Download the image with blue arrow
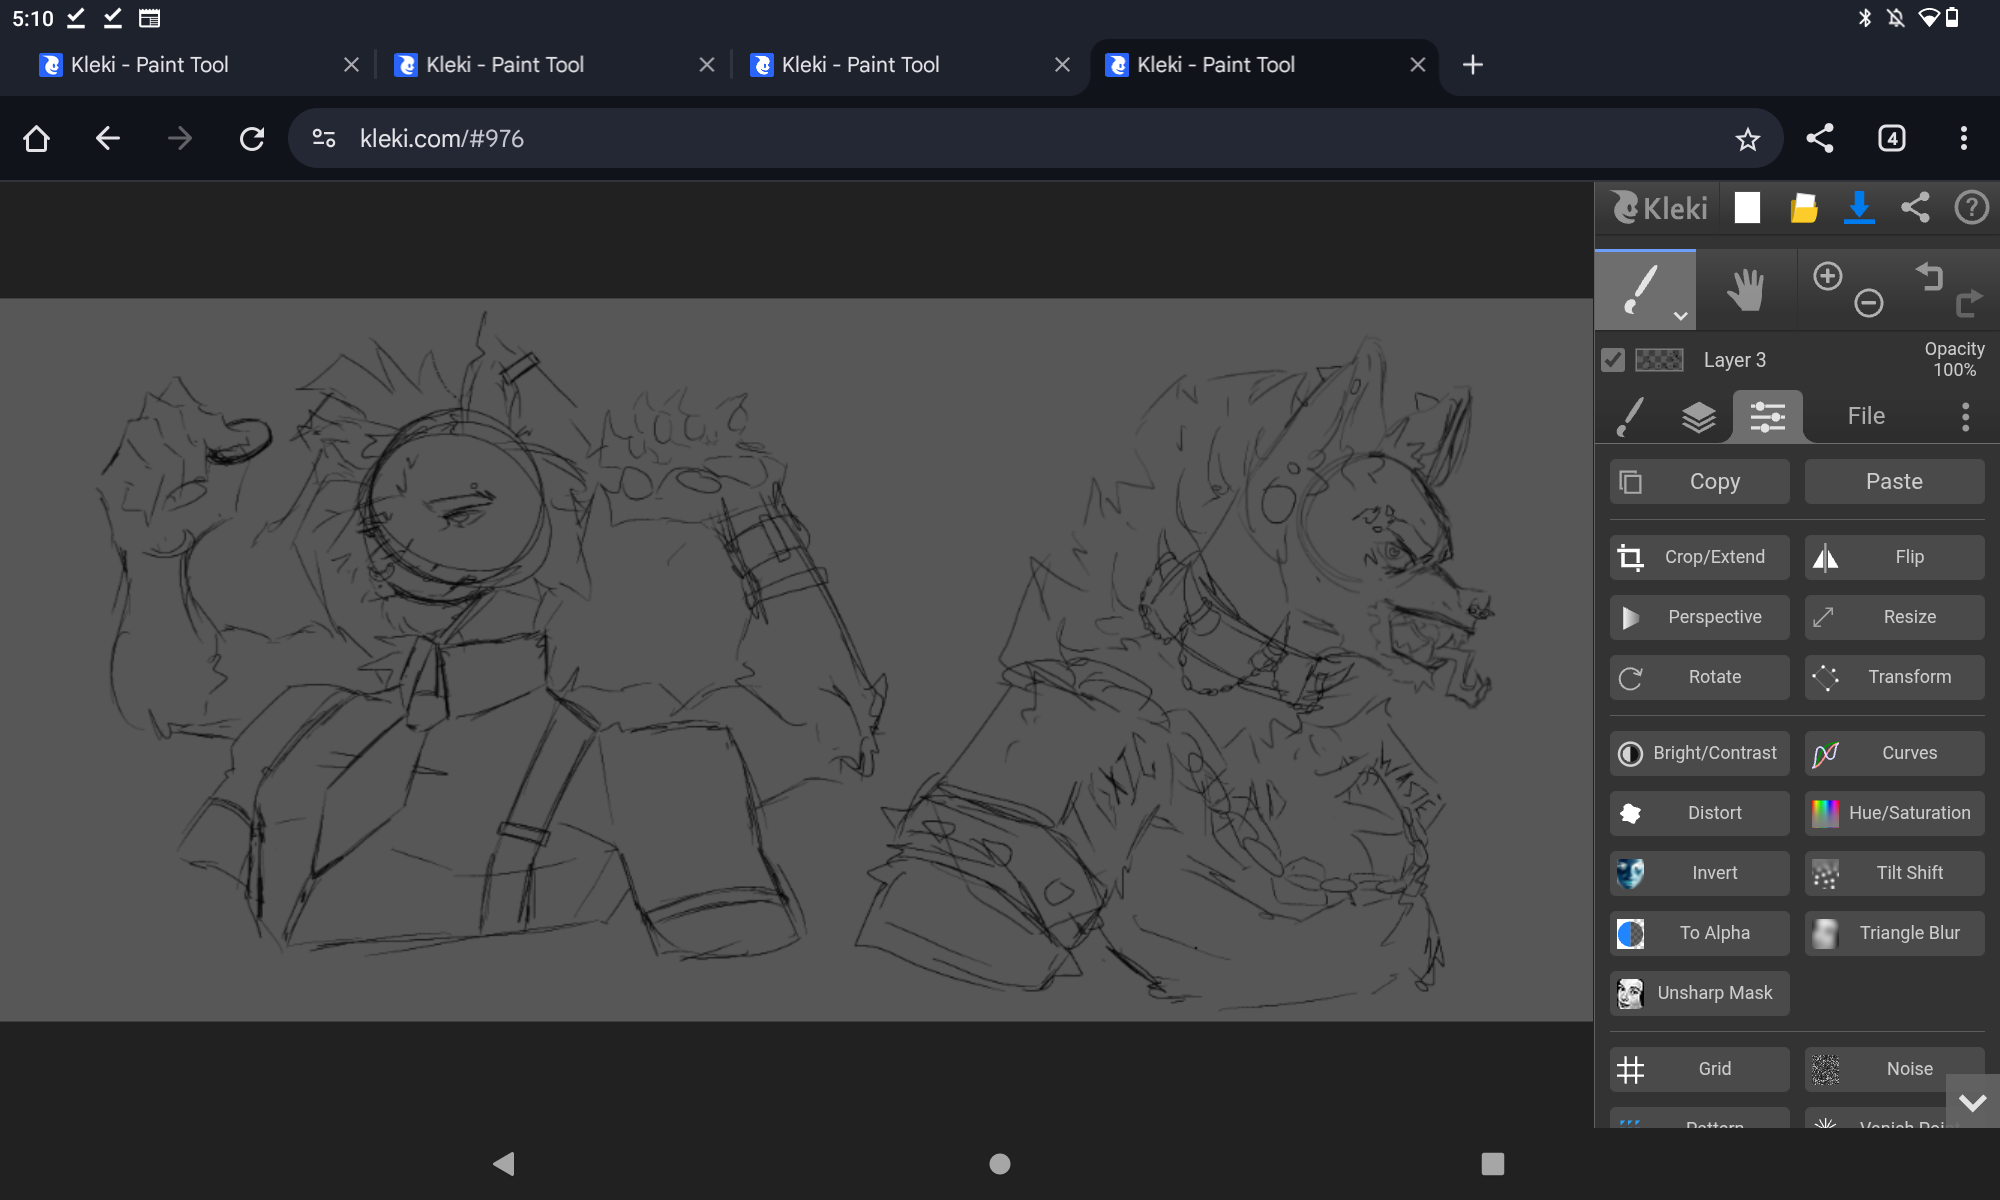The height and width of the screenshot is (1200, 2000). tap(1859, 208)
